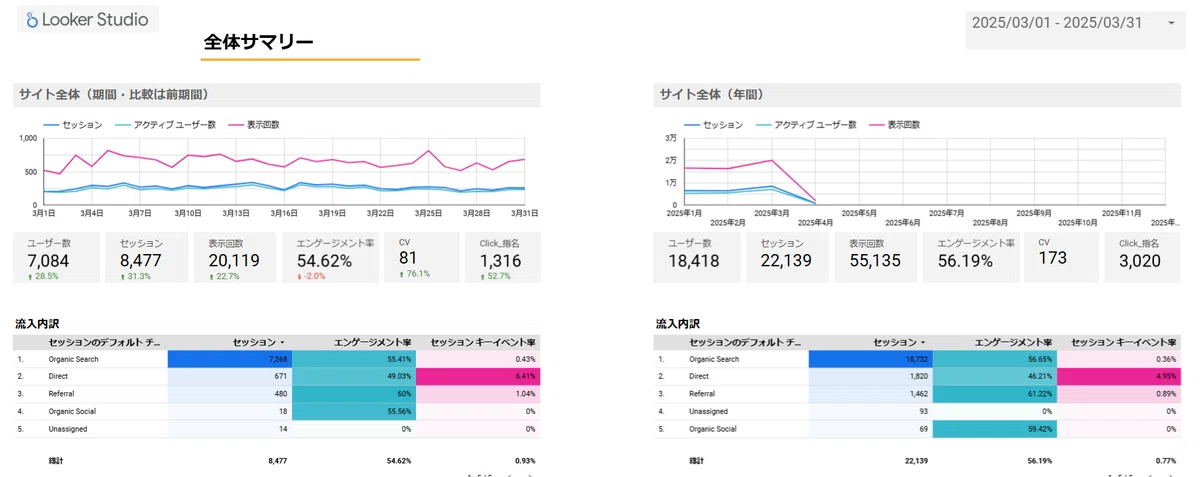Image resolution: width=1200 pixels, height=477 pixels.
Task: Click the right 流入内訳 table title
Action: (x=677, y=323)
